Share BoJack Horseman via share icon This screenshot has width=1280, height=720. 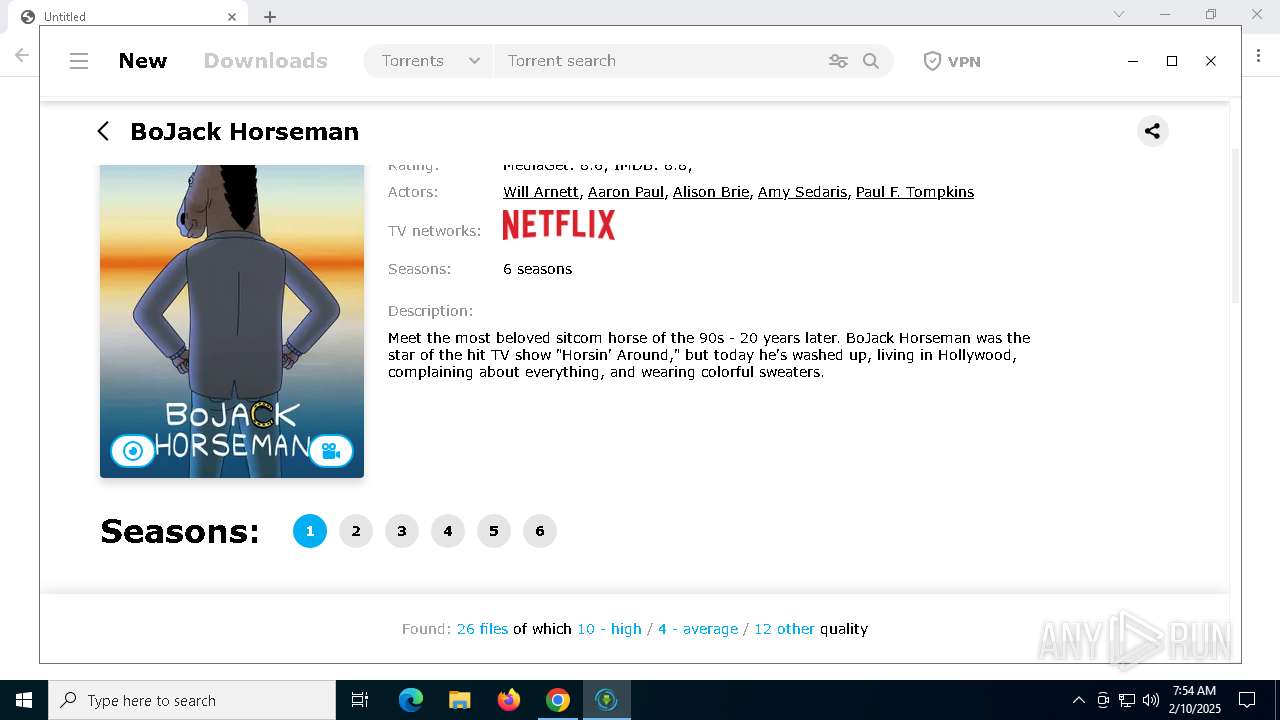point(1152,131)
